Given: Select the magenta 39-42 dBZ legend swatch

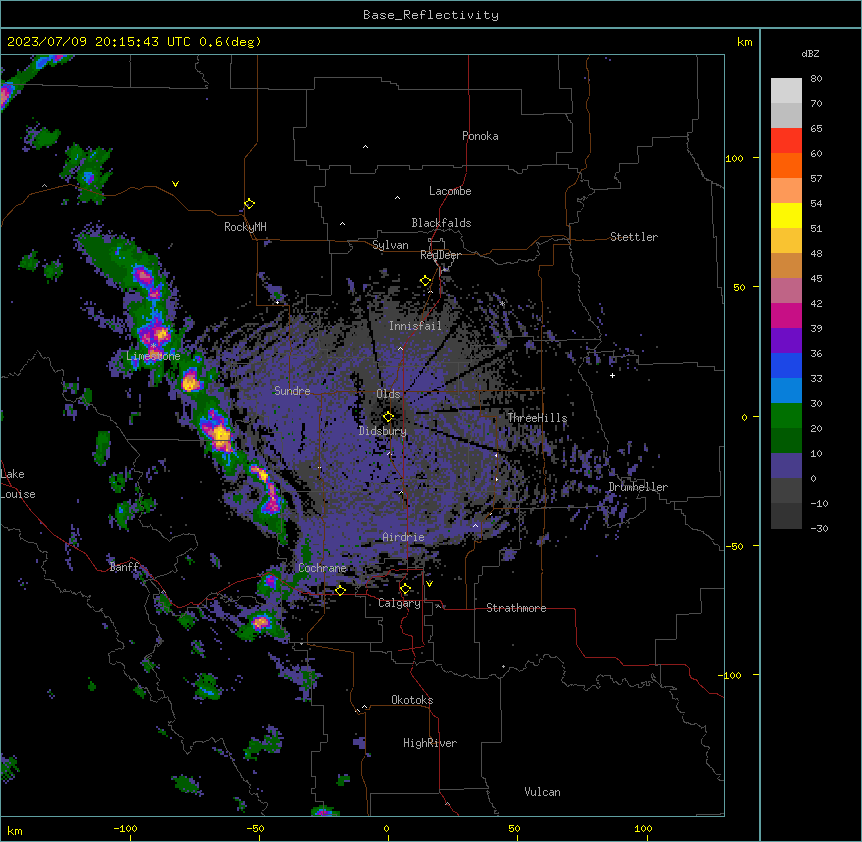Looking at the screenshot, I should pos(786,315).
